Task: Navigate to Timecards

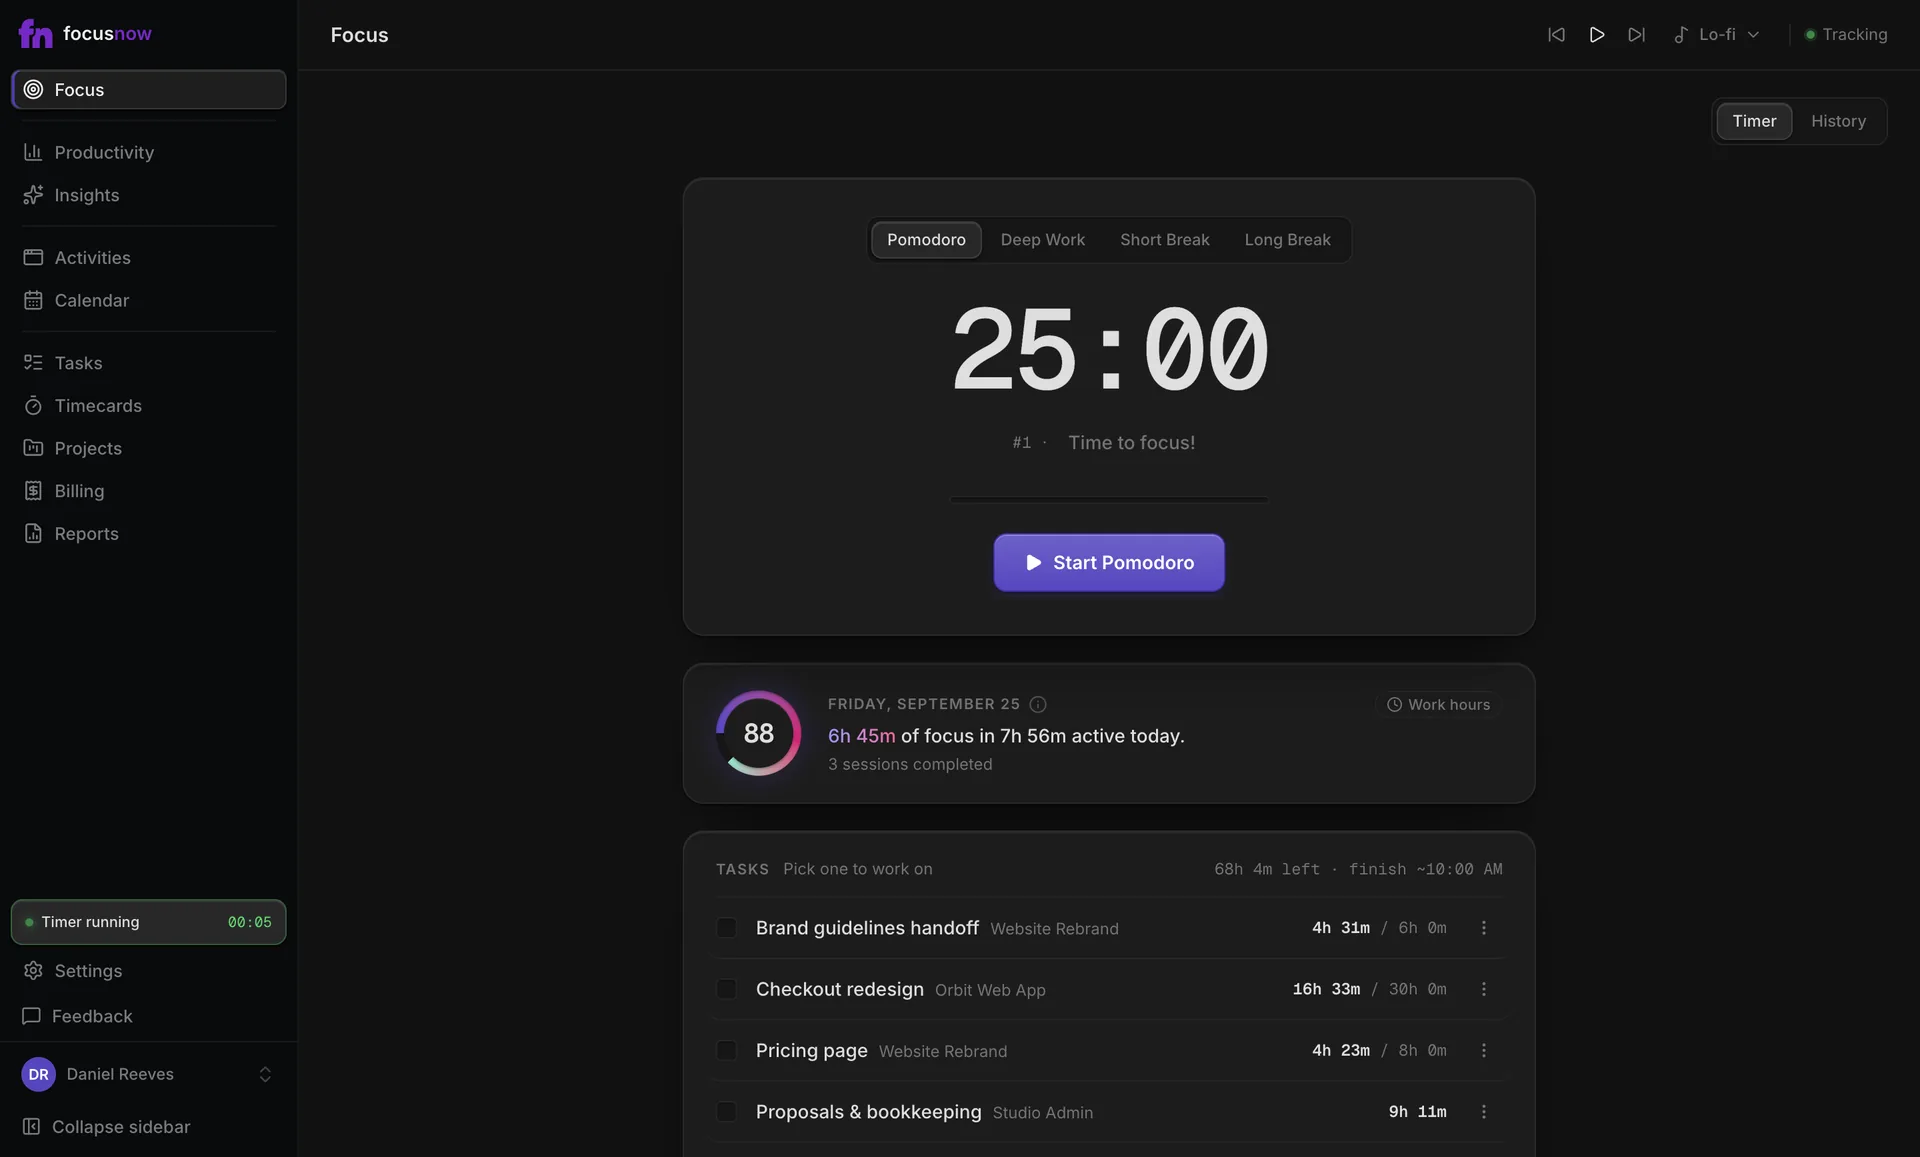Action: tap(148, 405)
